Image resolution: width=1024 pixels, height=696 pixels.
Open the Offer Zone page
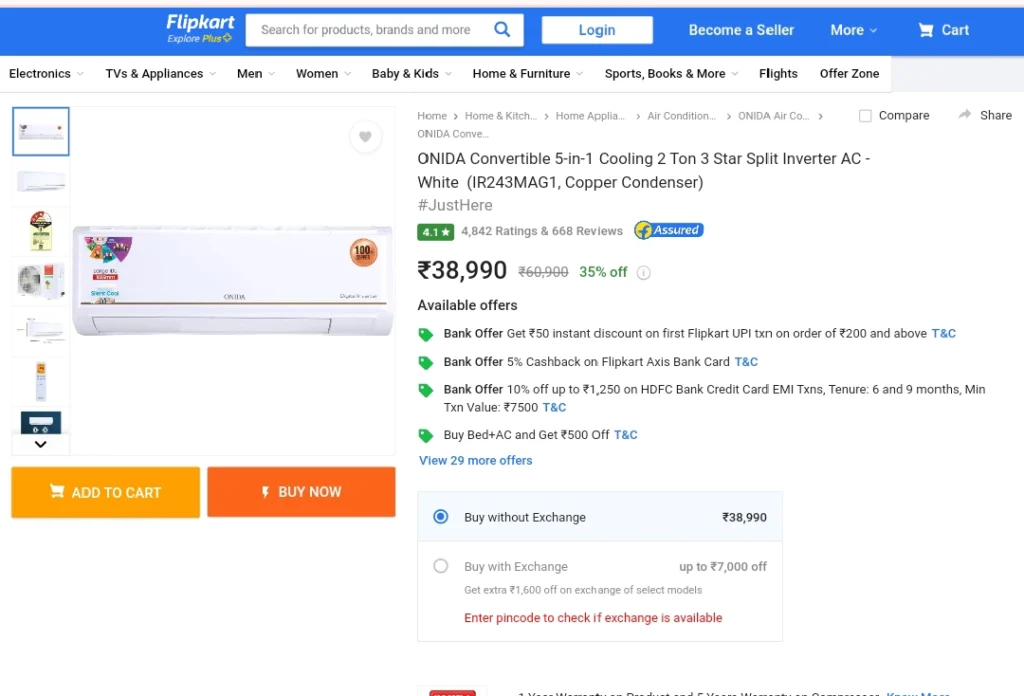(x=849, y=74)
